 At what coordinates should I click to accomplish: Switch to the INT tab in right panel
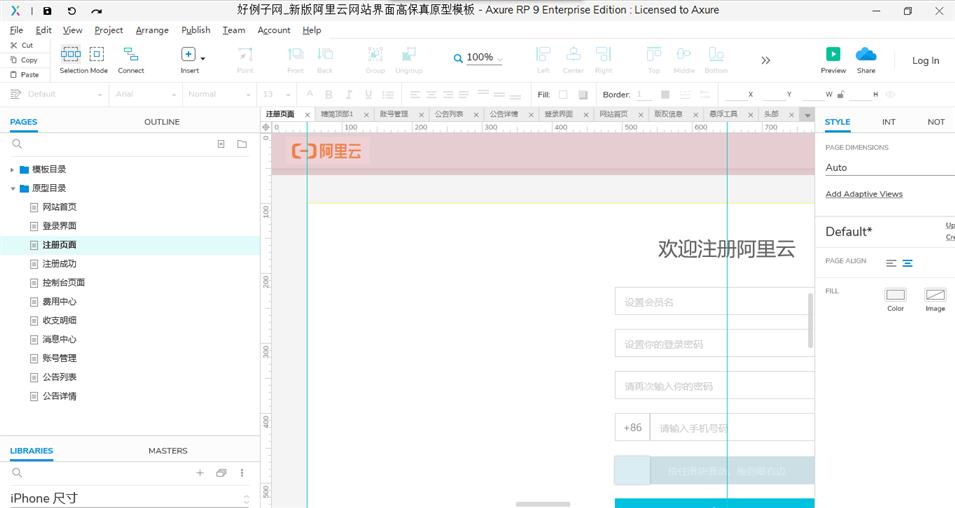(x=889, y=122)
